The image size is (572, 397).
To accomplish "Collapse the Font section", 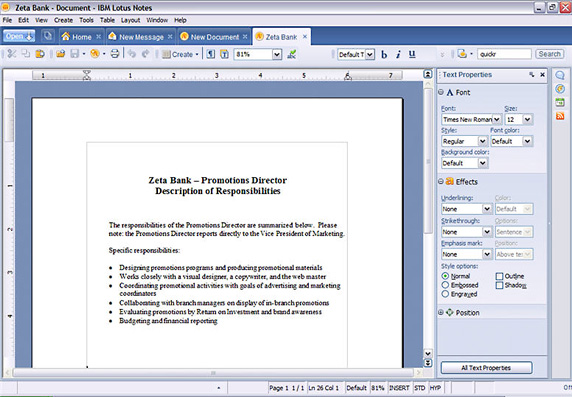I will (440, 92).
